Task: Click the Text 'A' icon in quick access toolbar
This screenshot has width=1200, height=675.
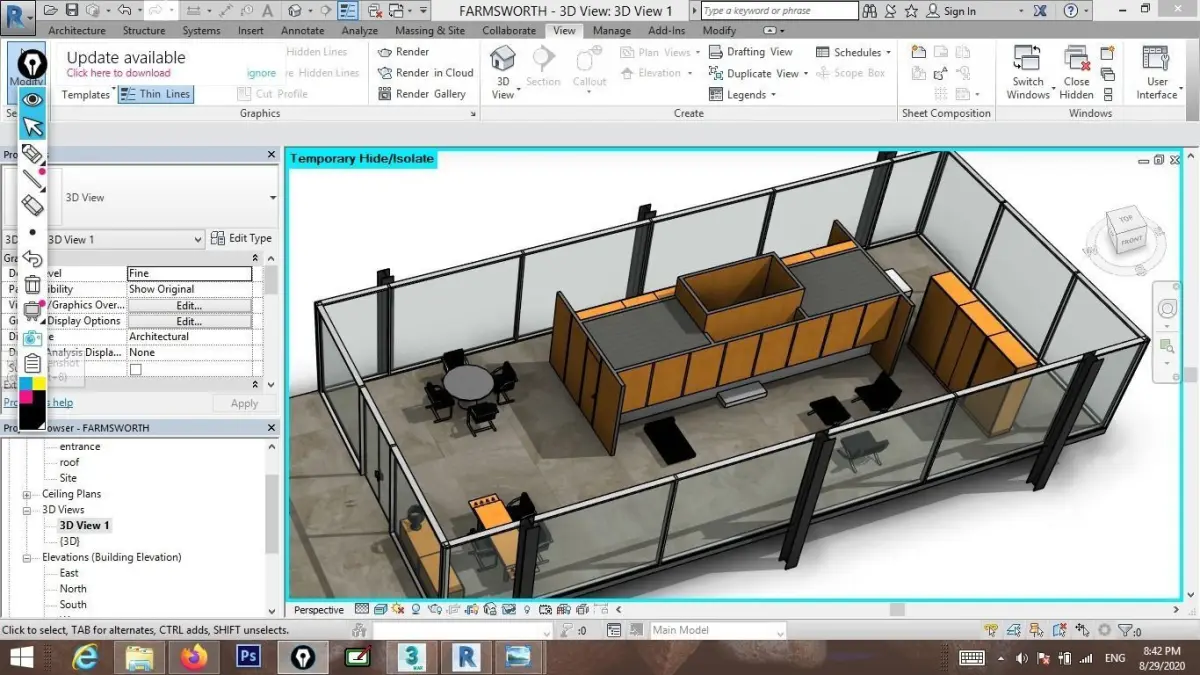Action: 266,10
